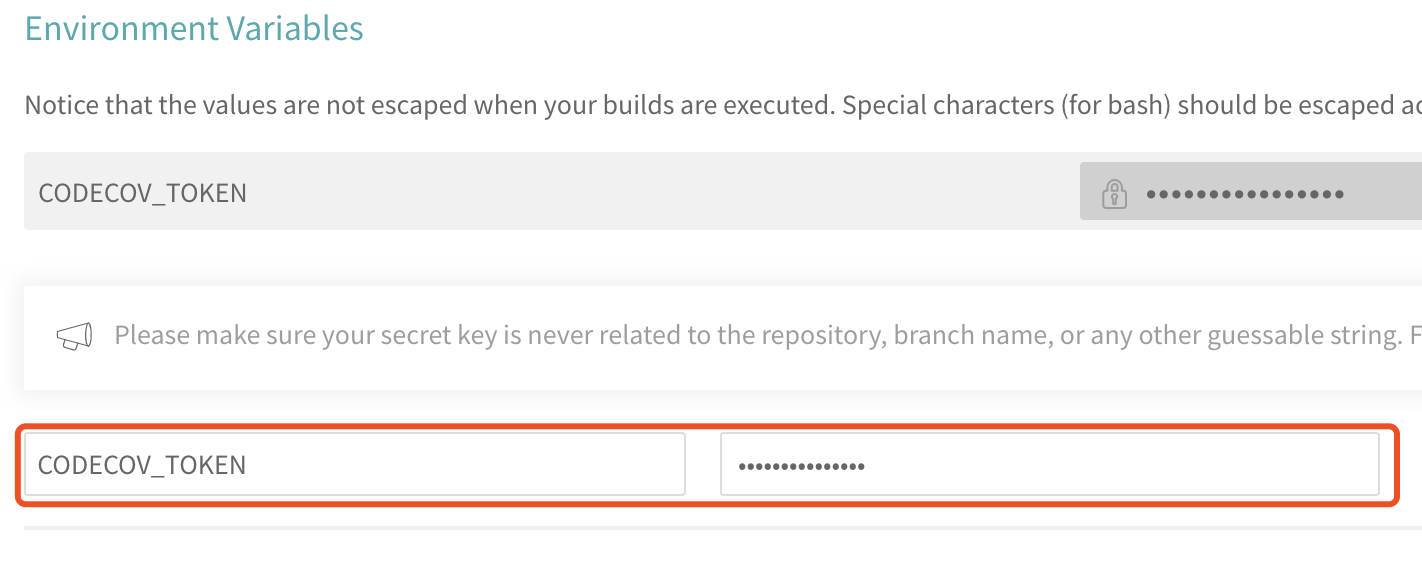Screen dimensions: 1422x574
Task: Click the masked value input field
Action: [1050, 464]
